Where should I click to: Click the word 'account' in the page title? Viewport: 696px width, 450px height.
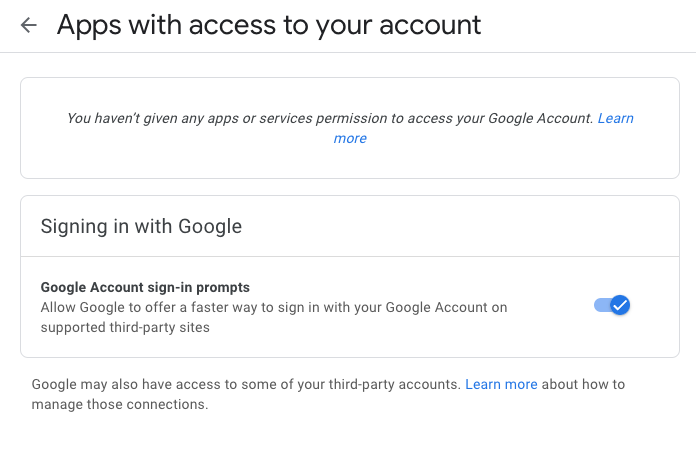[x=432, y=25]
